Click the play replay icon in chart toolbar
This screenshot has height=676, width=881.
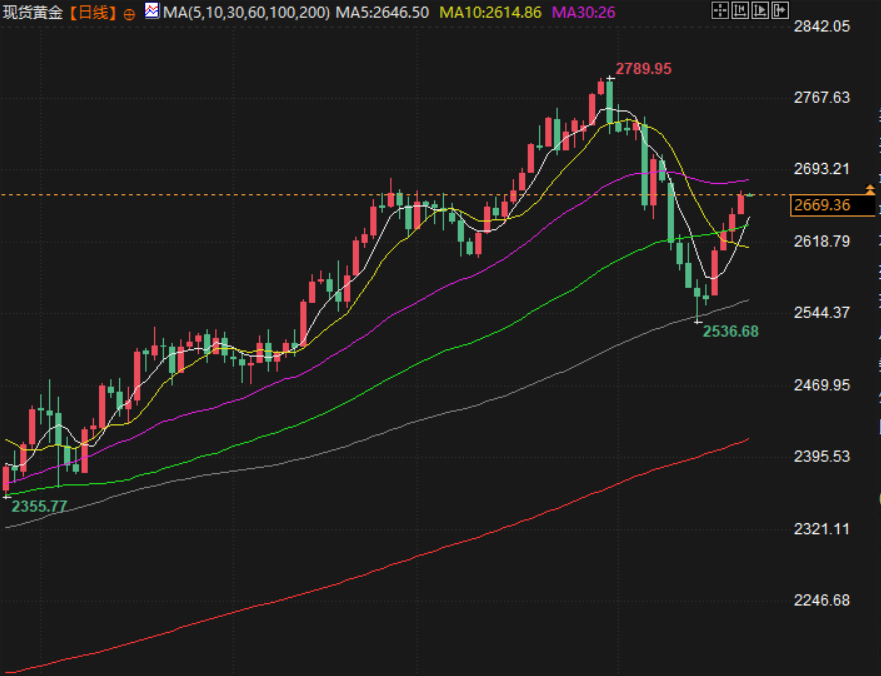coord(759,12)
